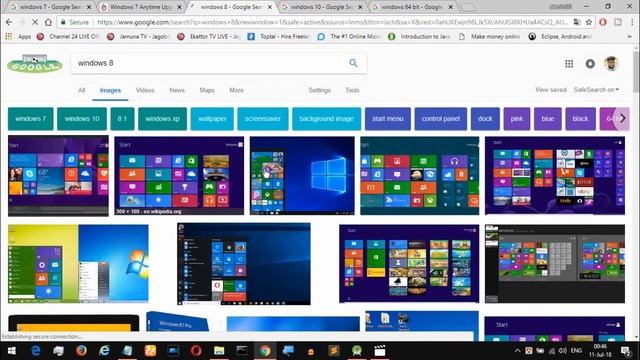Click the blue search magnifier icon
The image size is (640, 360).
pyautogui.click(x=353, y=63)
